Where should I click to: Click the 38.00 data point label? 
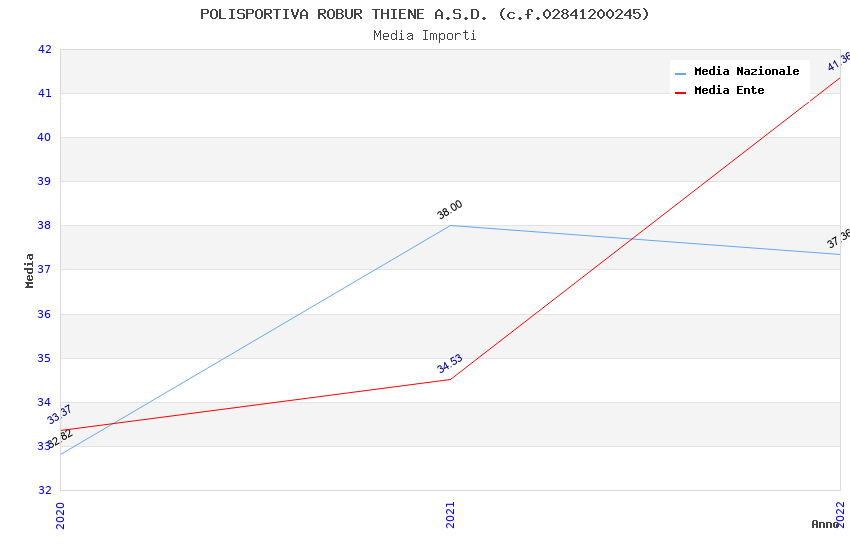tap(450, 209)
